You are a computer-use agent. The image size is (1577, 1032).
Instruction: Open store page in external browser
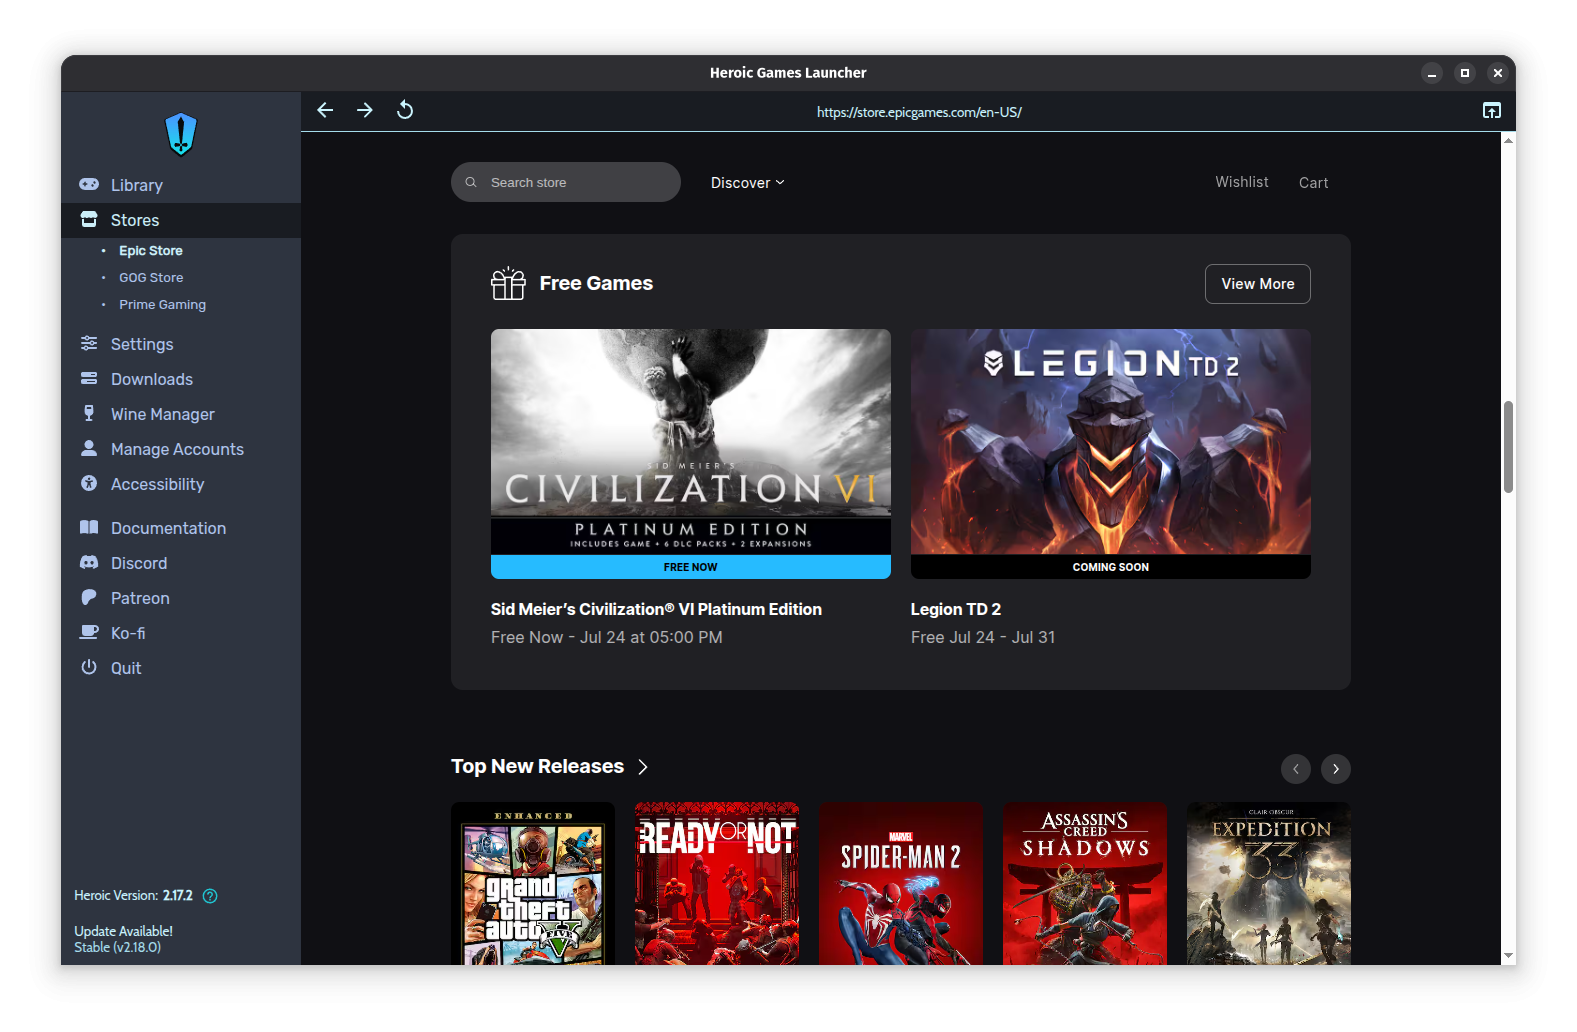[x=1491, y=111]
